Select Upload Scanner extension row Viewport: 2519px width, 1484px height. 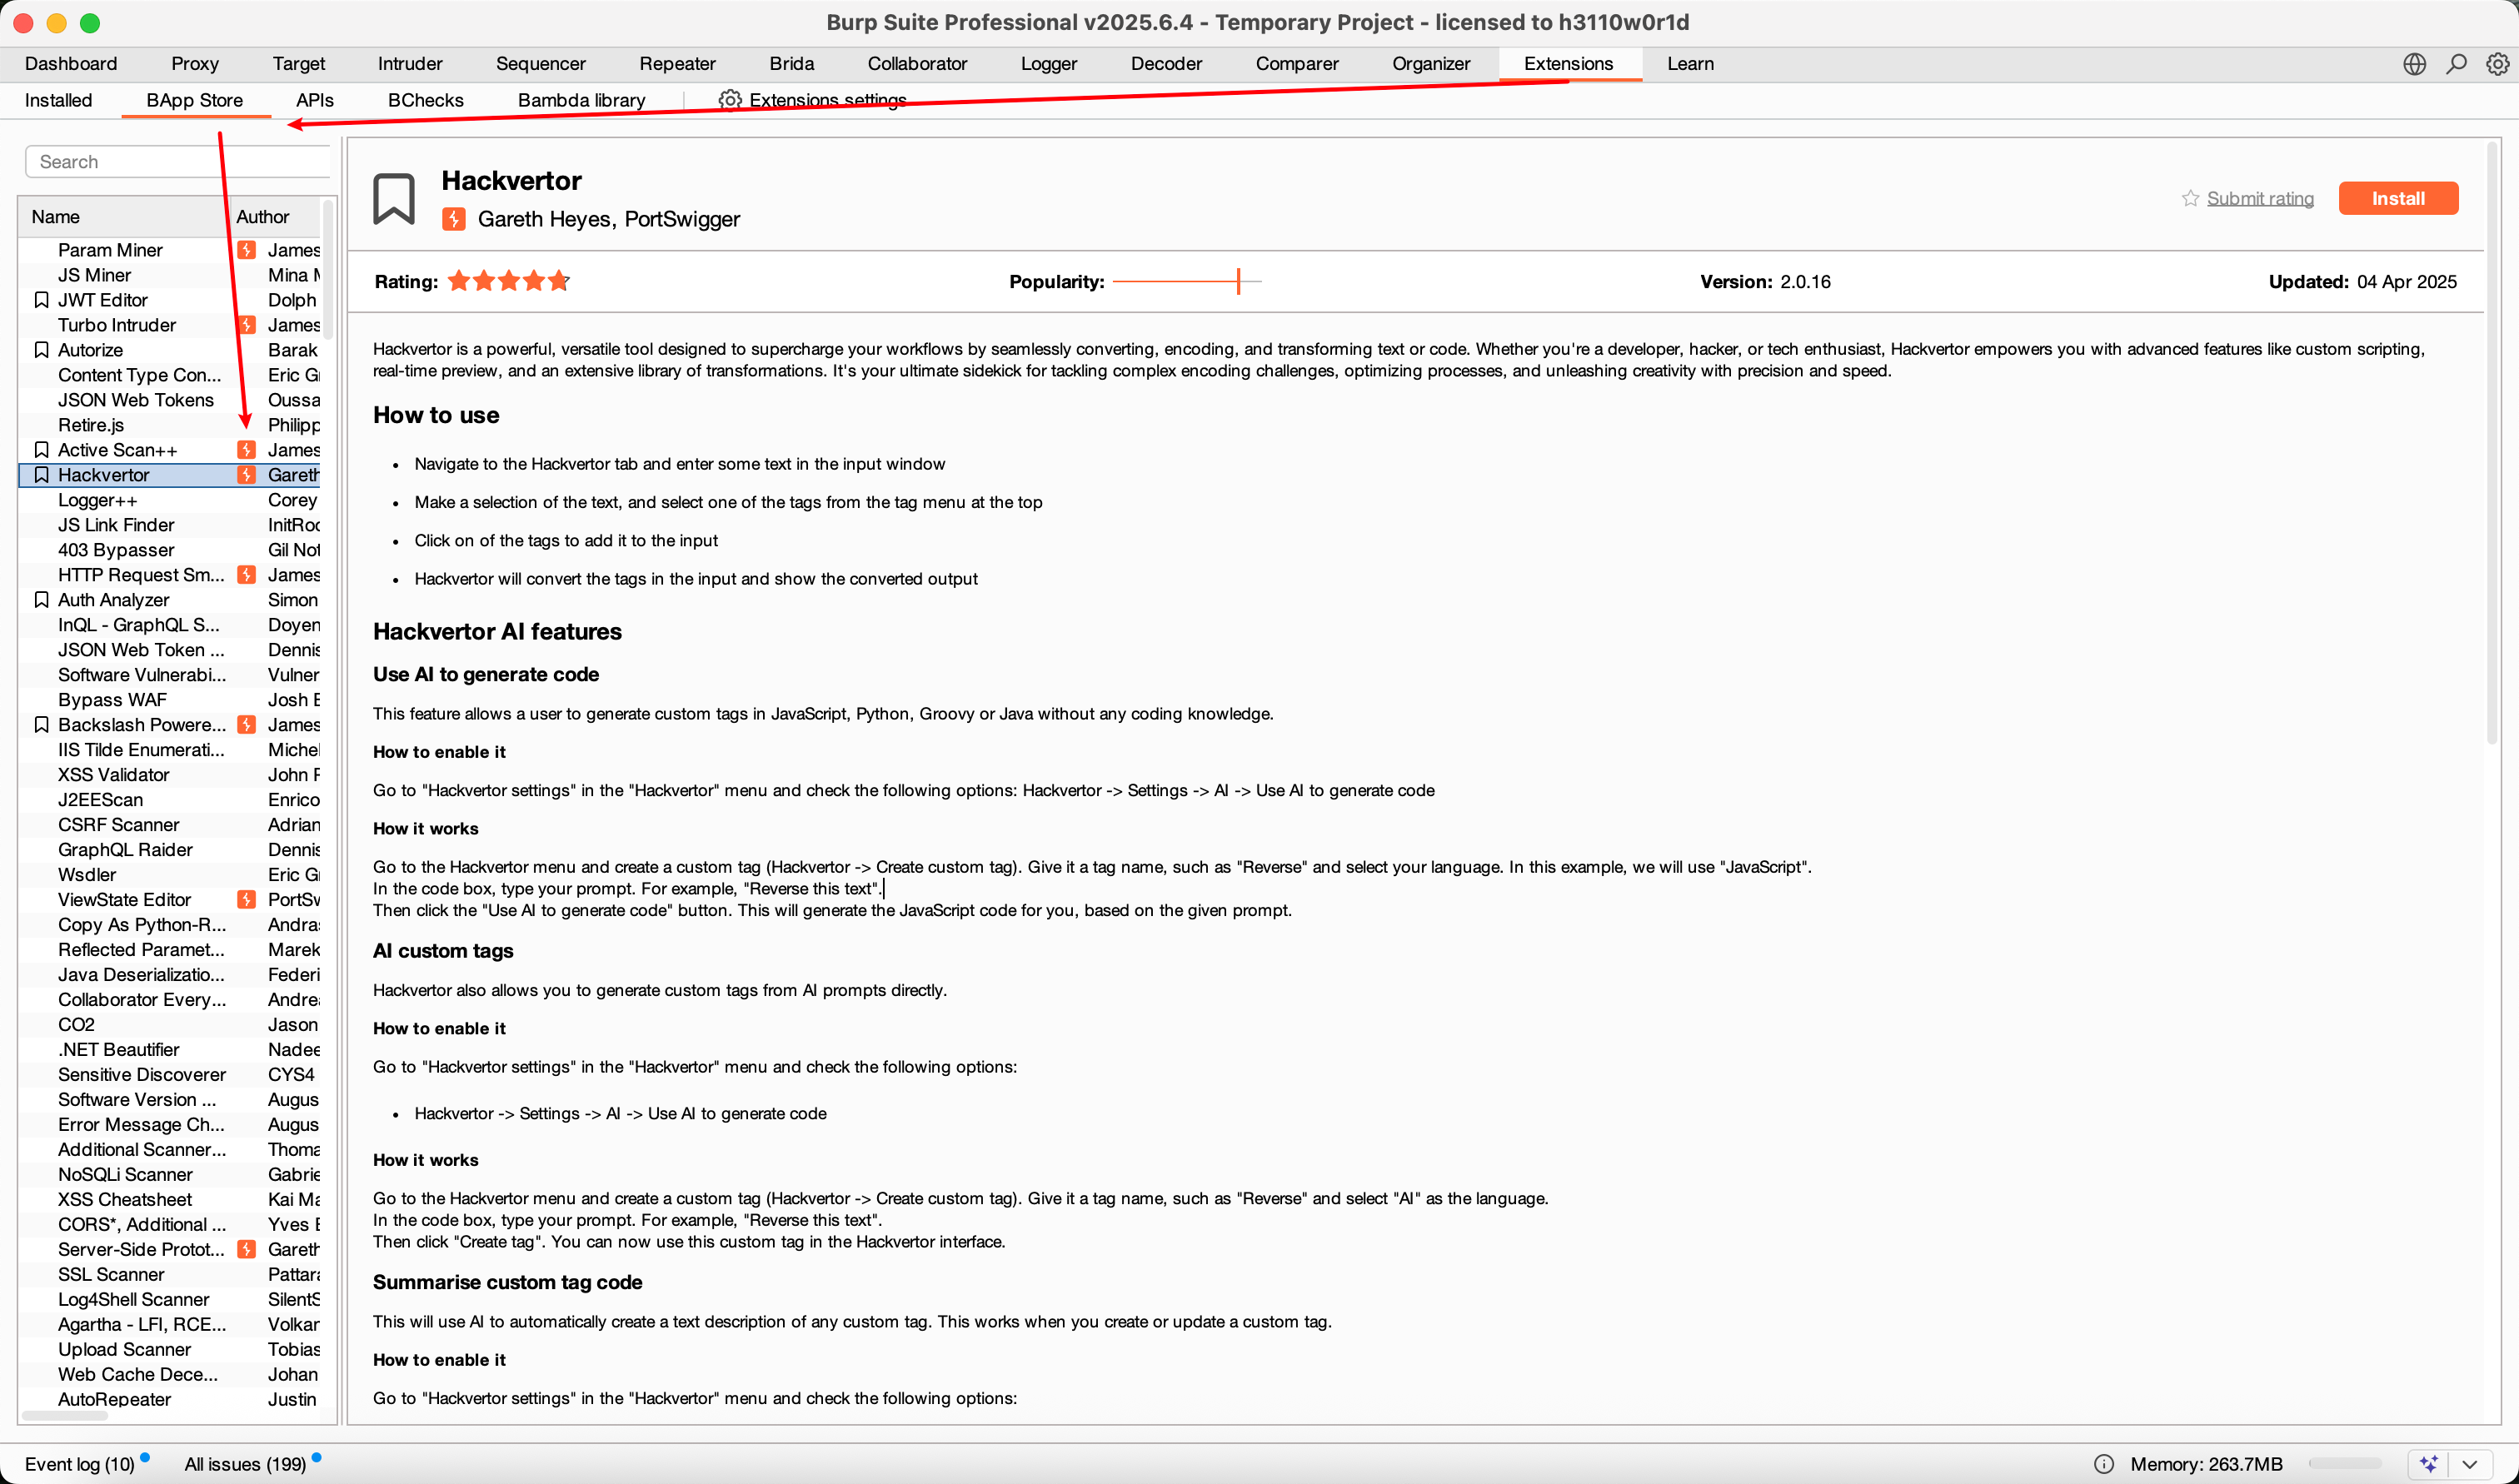pos(170,1350)
